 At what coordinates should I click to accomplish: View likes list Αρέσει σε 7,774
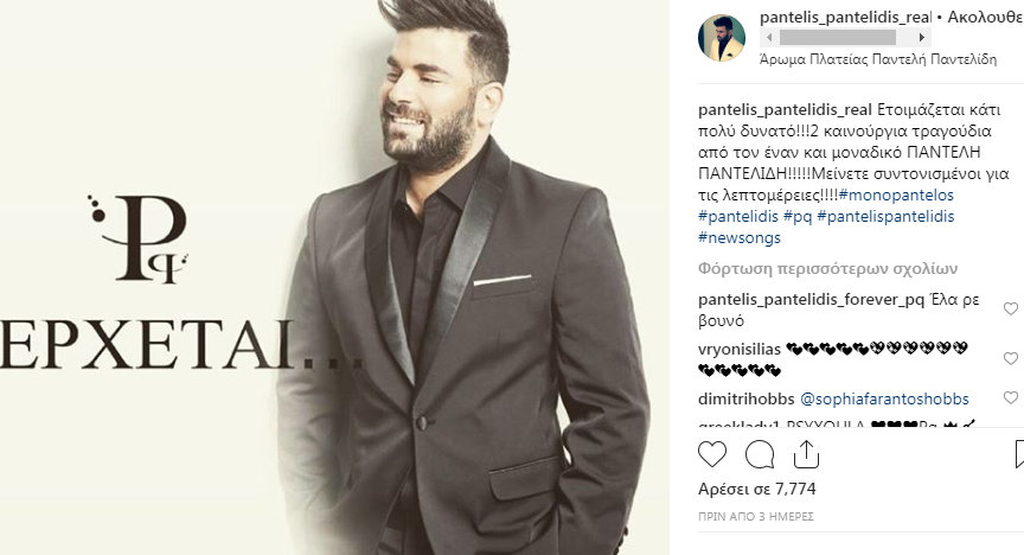click(757, 489)
